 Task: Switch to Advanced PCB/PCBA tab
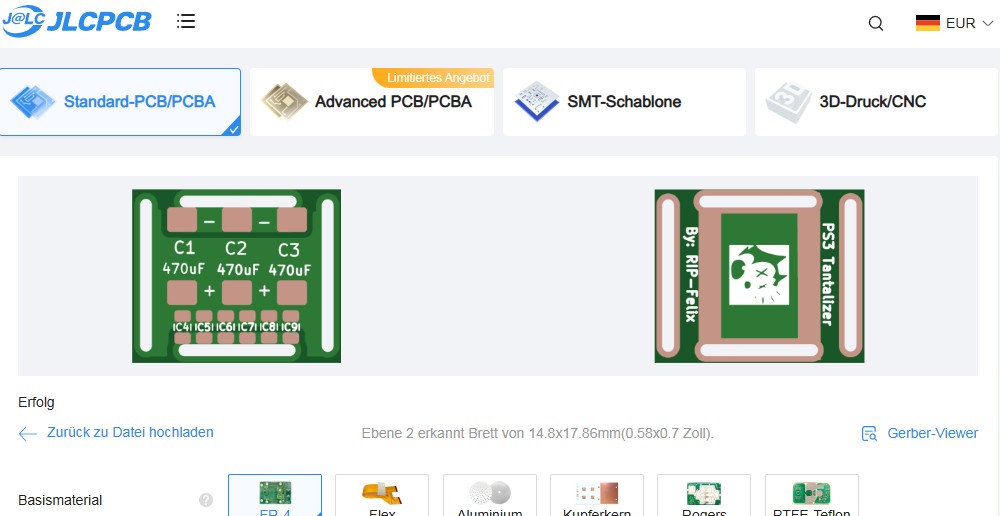372,102
